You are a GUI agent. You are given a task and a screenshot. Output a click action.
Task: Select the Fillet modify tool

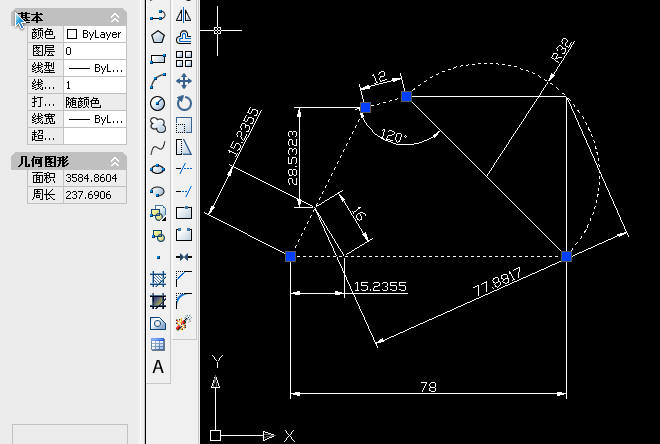184,301
